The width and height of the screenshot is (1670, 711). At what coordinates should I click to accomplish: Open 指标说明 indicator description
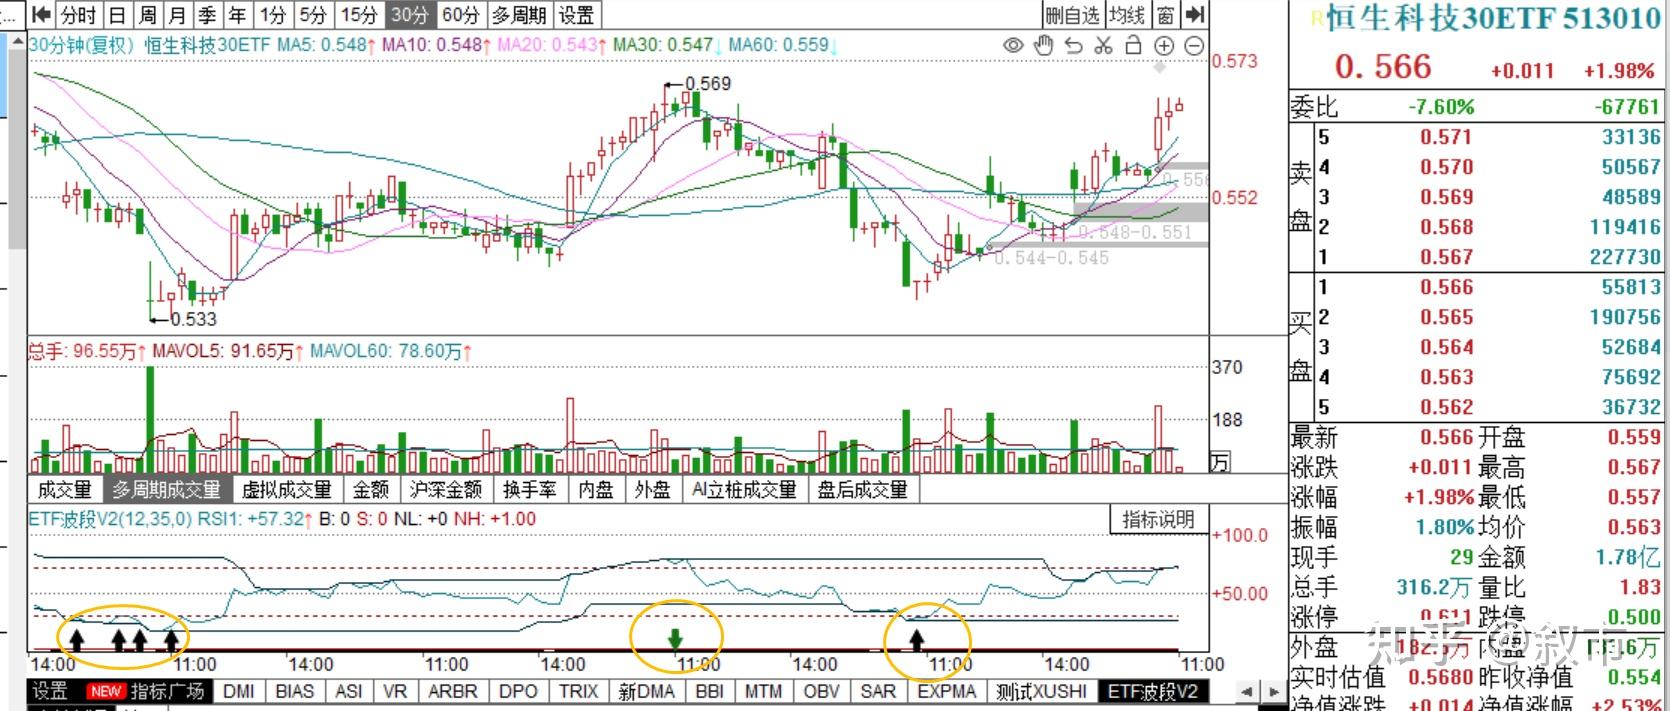(x=1158, y=519)
